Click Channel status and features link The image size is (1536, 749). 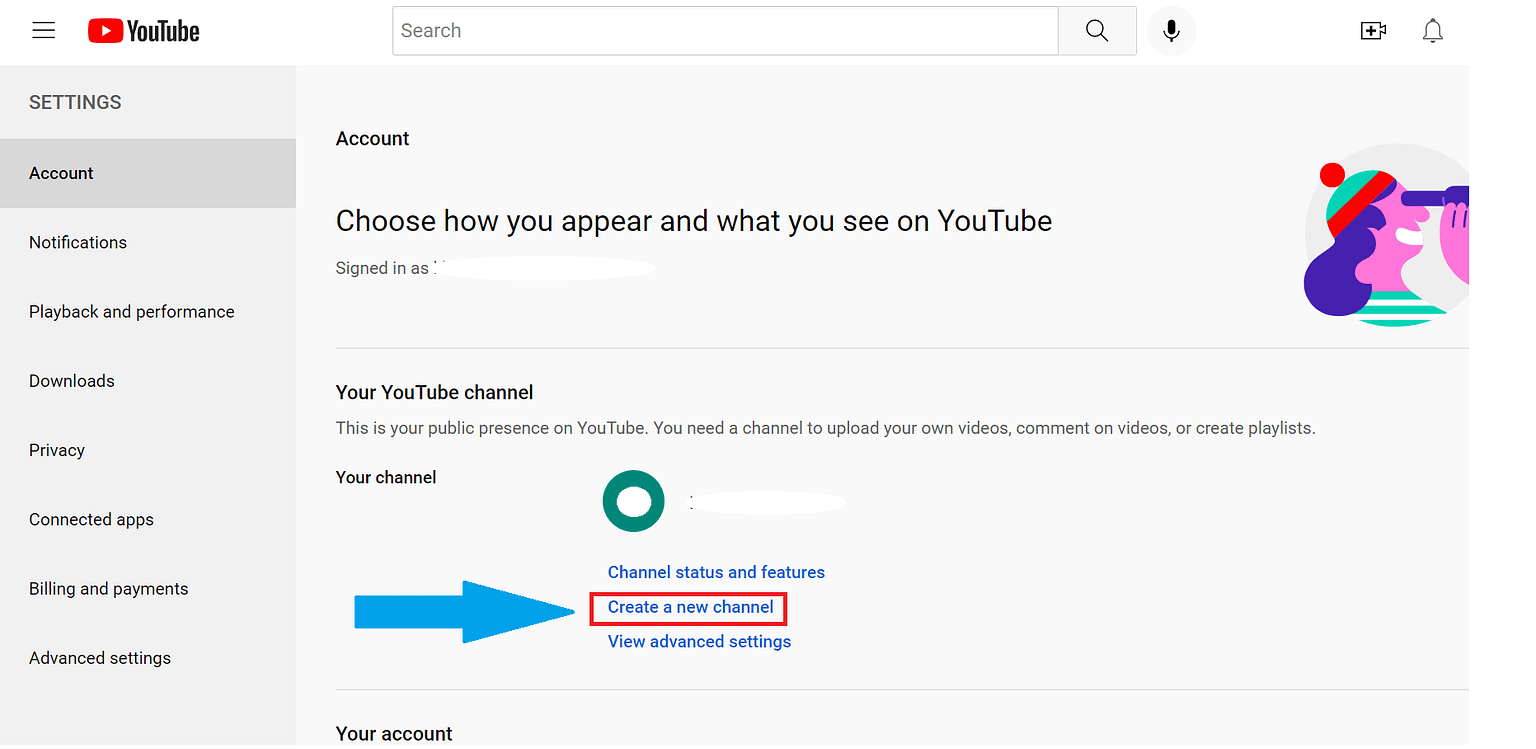tap(716, 573)
